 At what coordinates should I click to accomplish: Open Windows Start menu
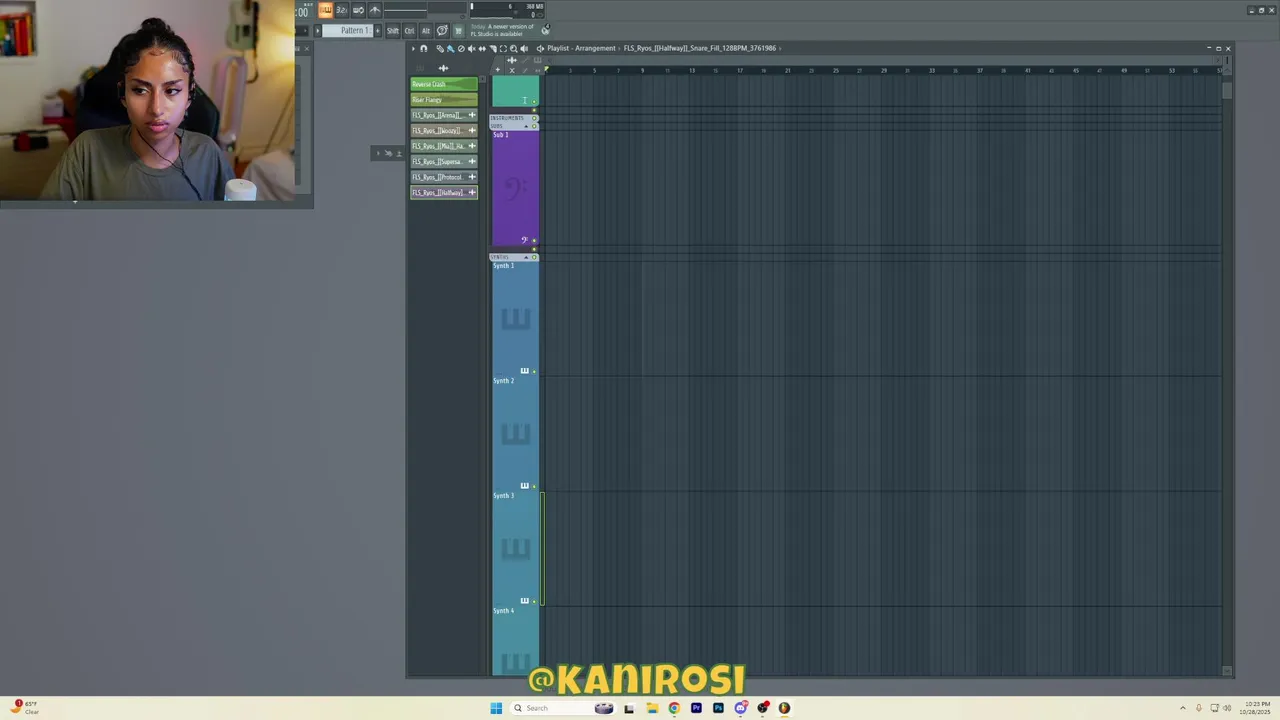tap(496, 708)
